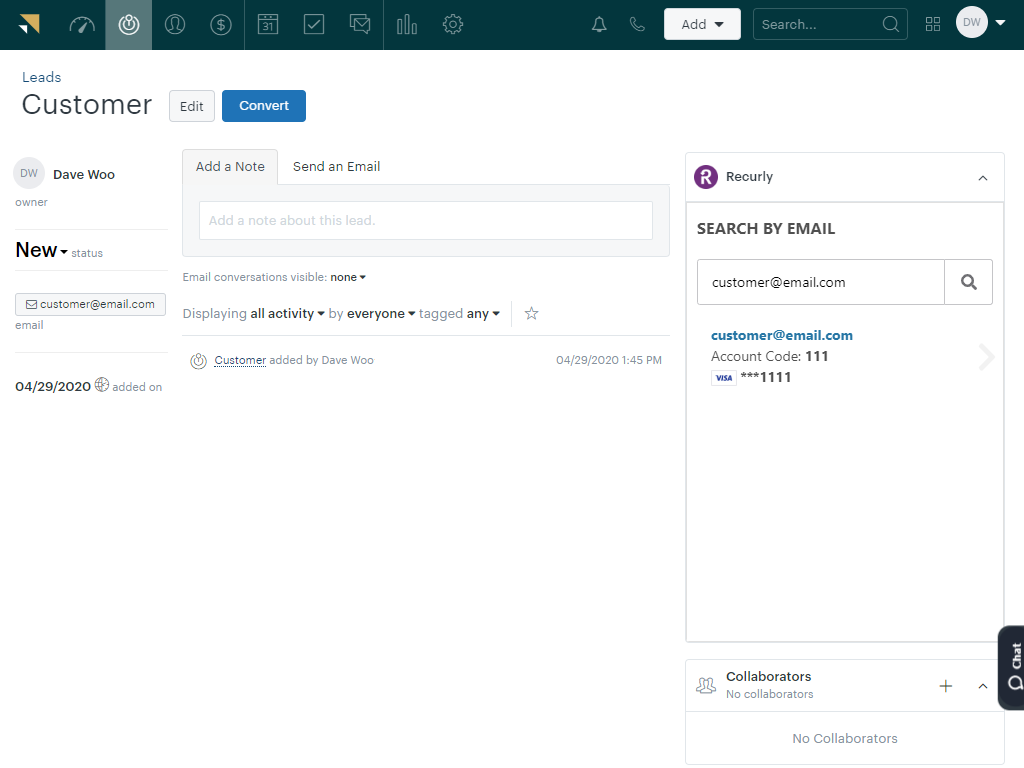Open the Tasks checkmark icon
The image size is (1024, 768).
[x=314, y=25]
